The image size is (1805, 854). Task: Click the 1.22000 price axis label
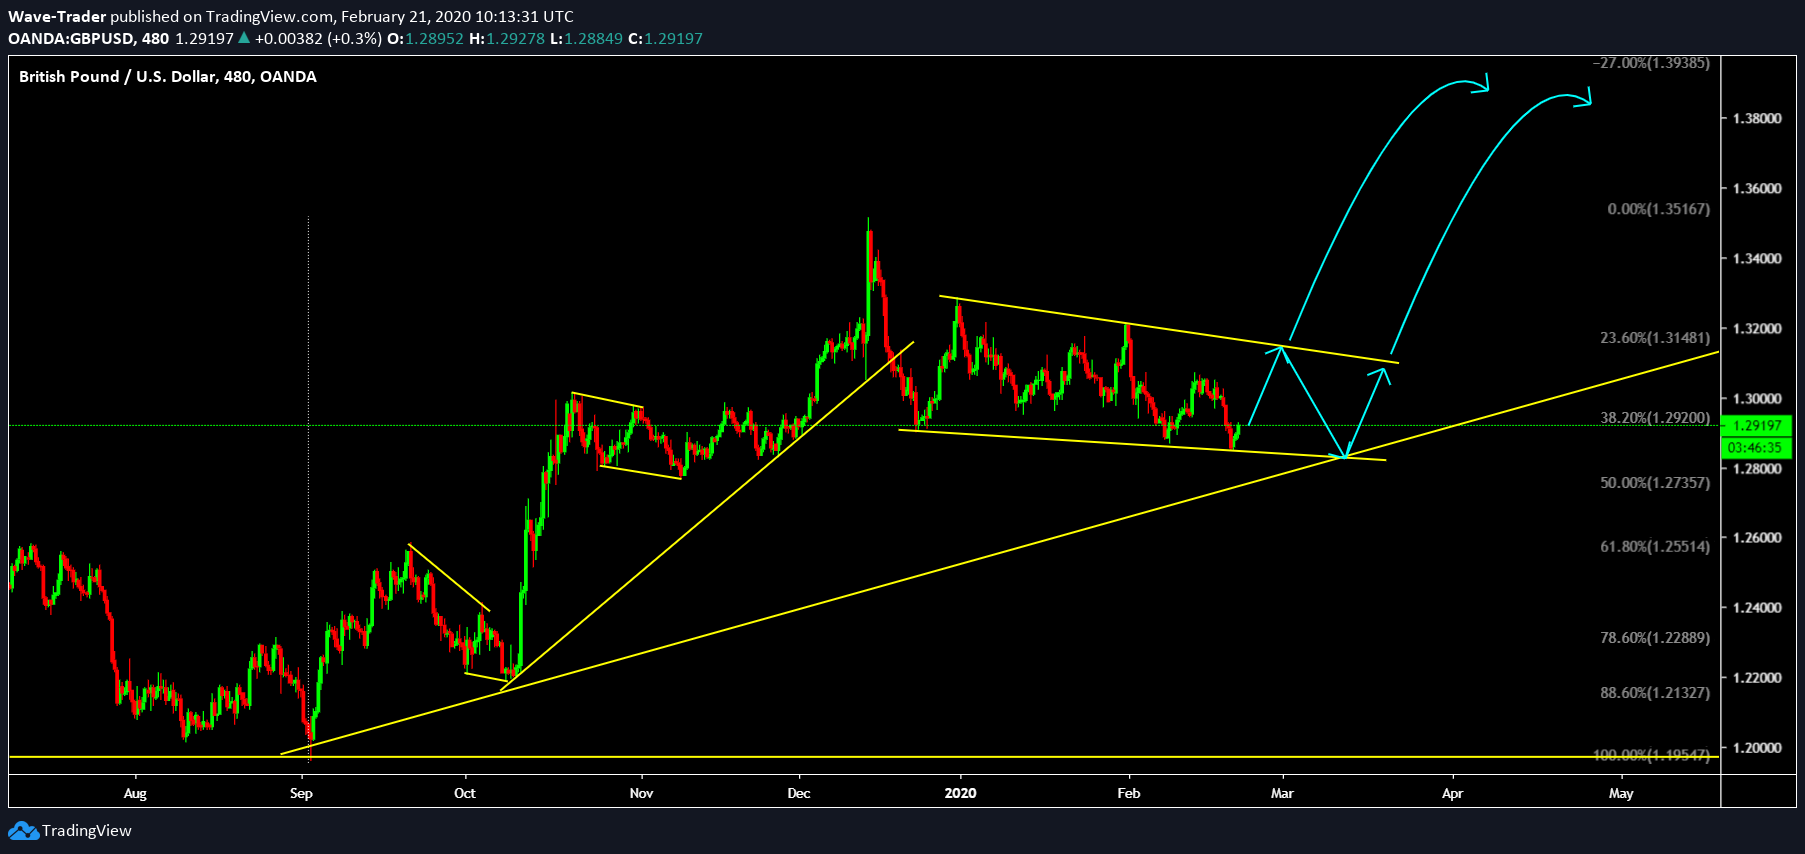click(x=1757, y=677)
